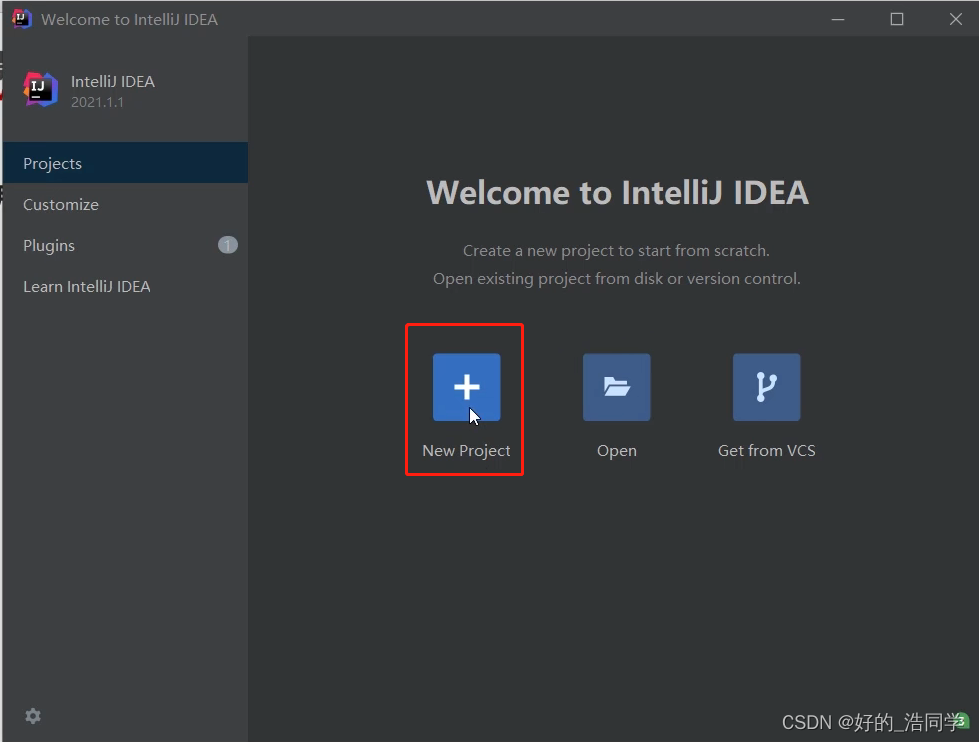Click the New Project label
Screen dimensions: 979x742
[466, 450]
